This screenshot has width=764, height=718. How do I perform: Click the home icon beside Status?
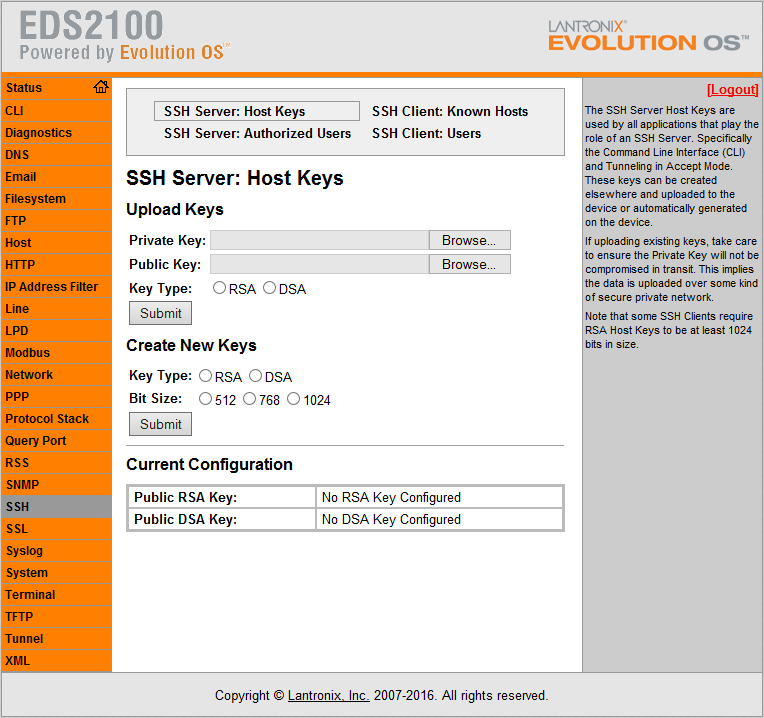101,87
